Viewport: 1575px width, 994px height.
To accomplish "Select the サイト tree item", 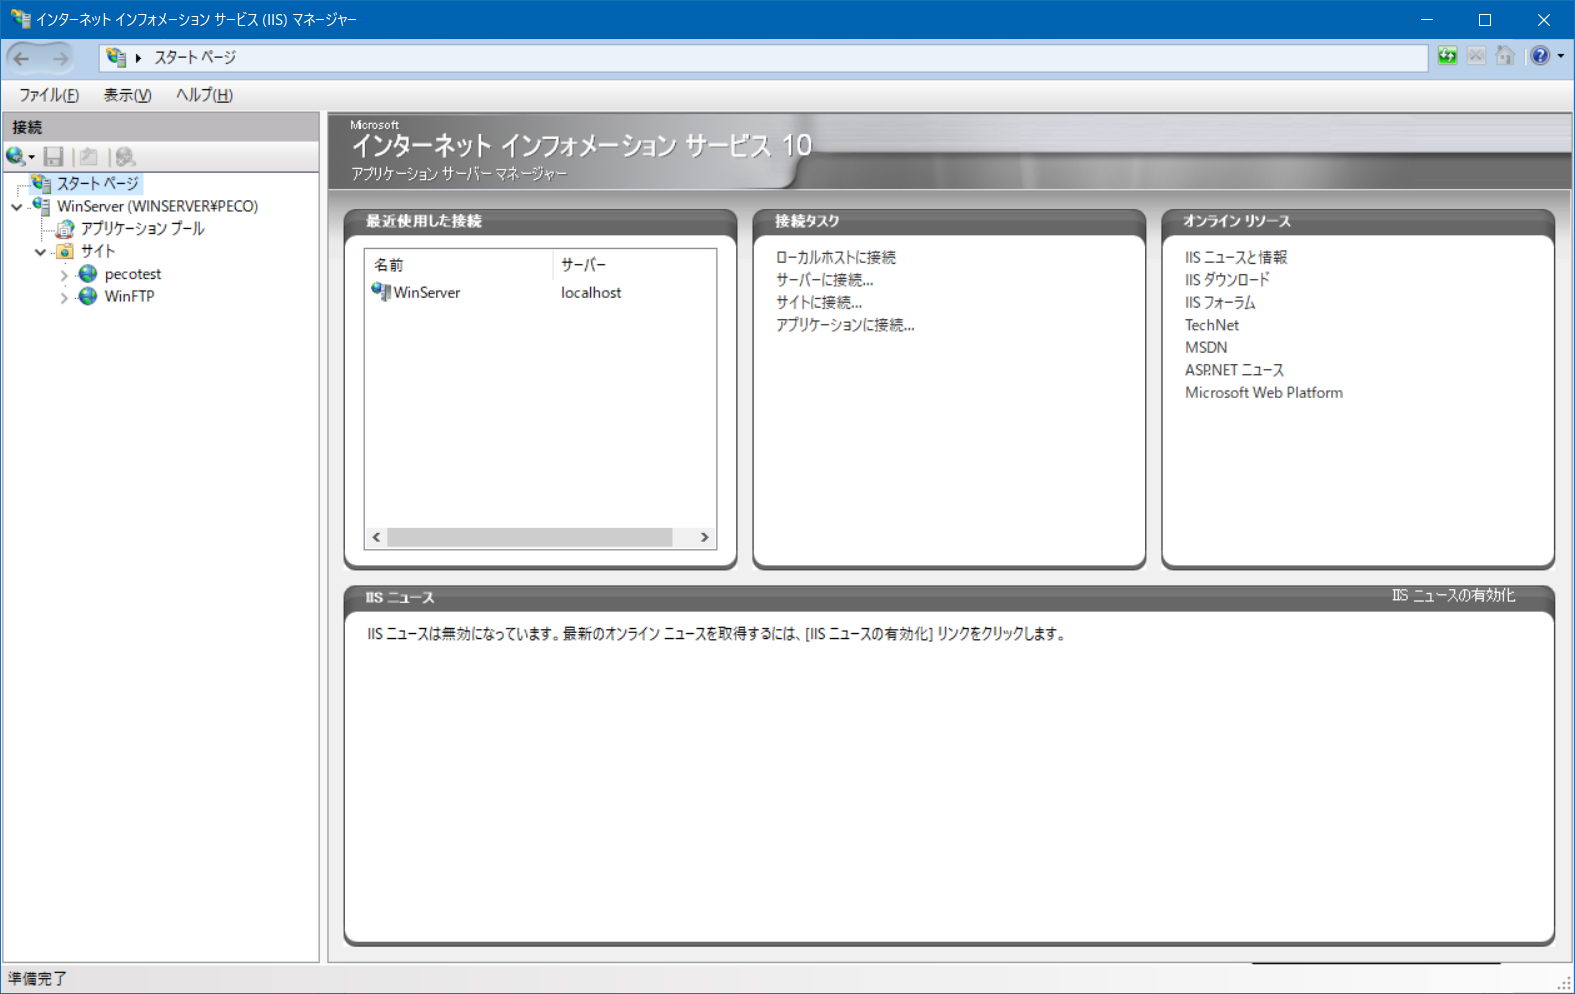I will [x=98, y=251].
